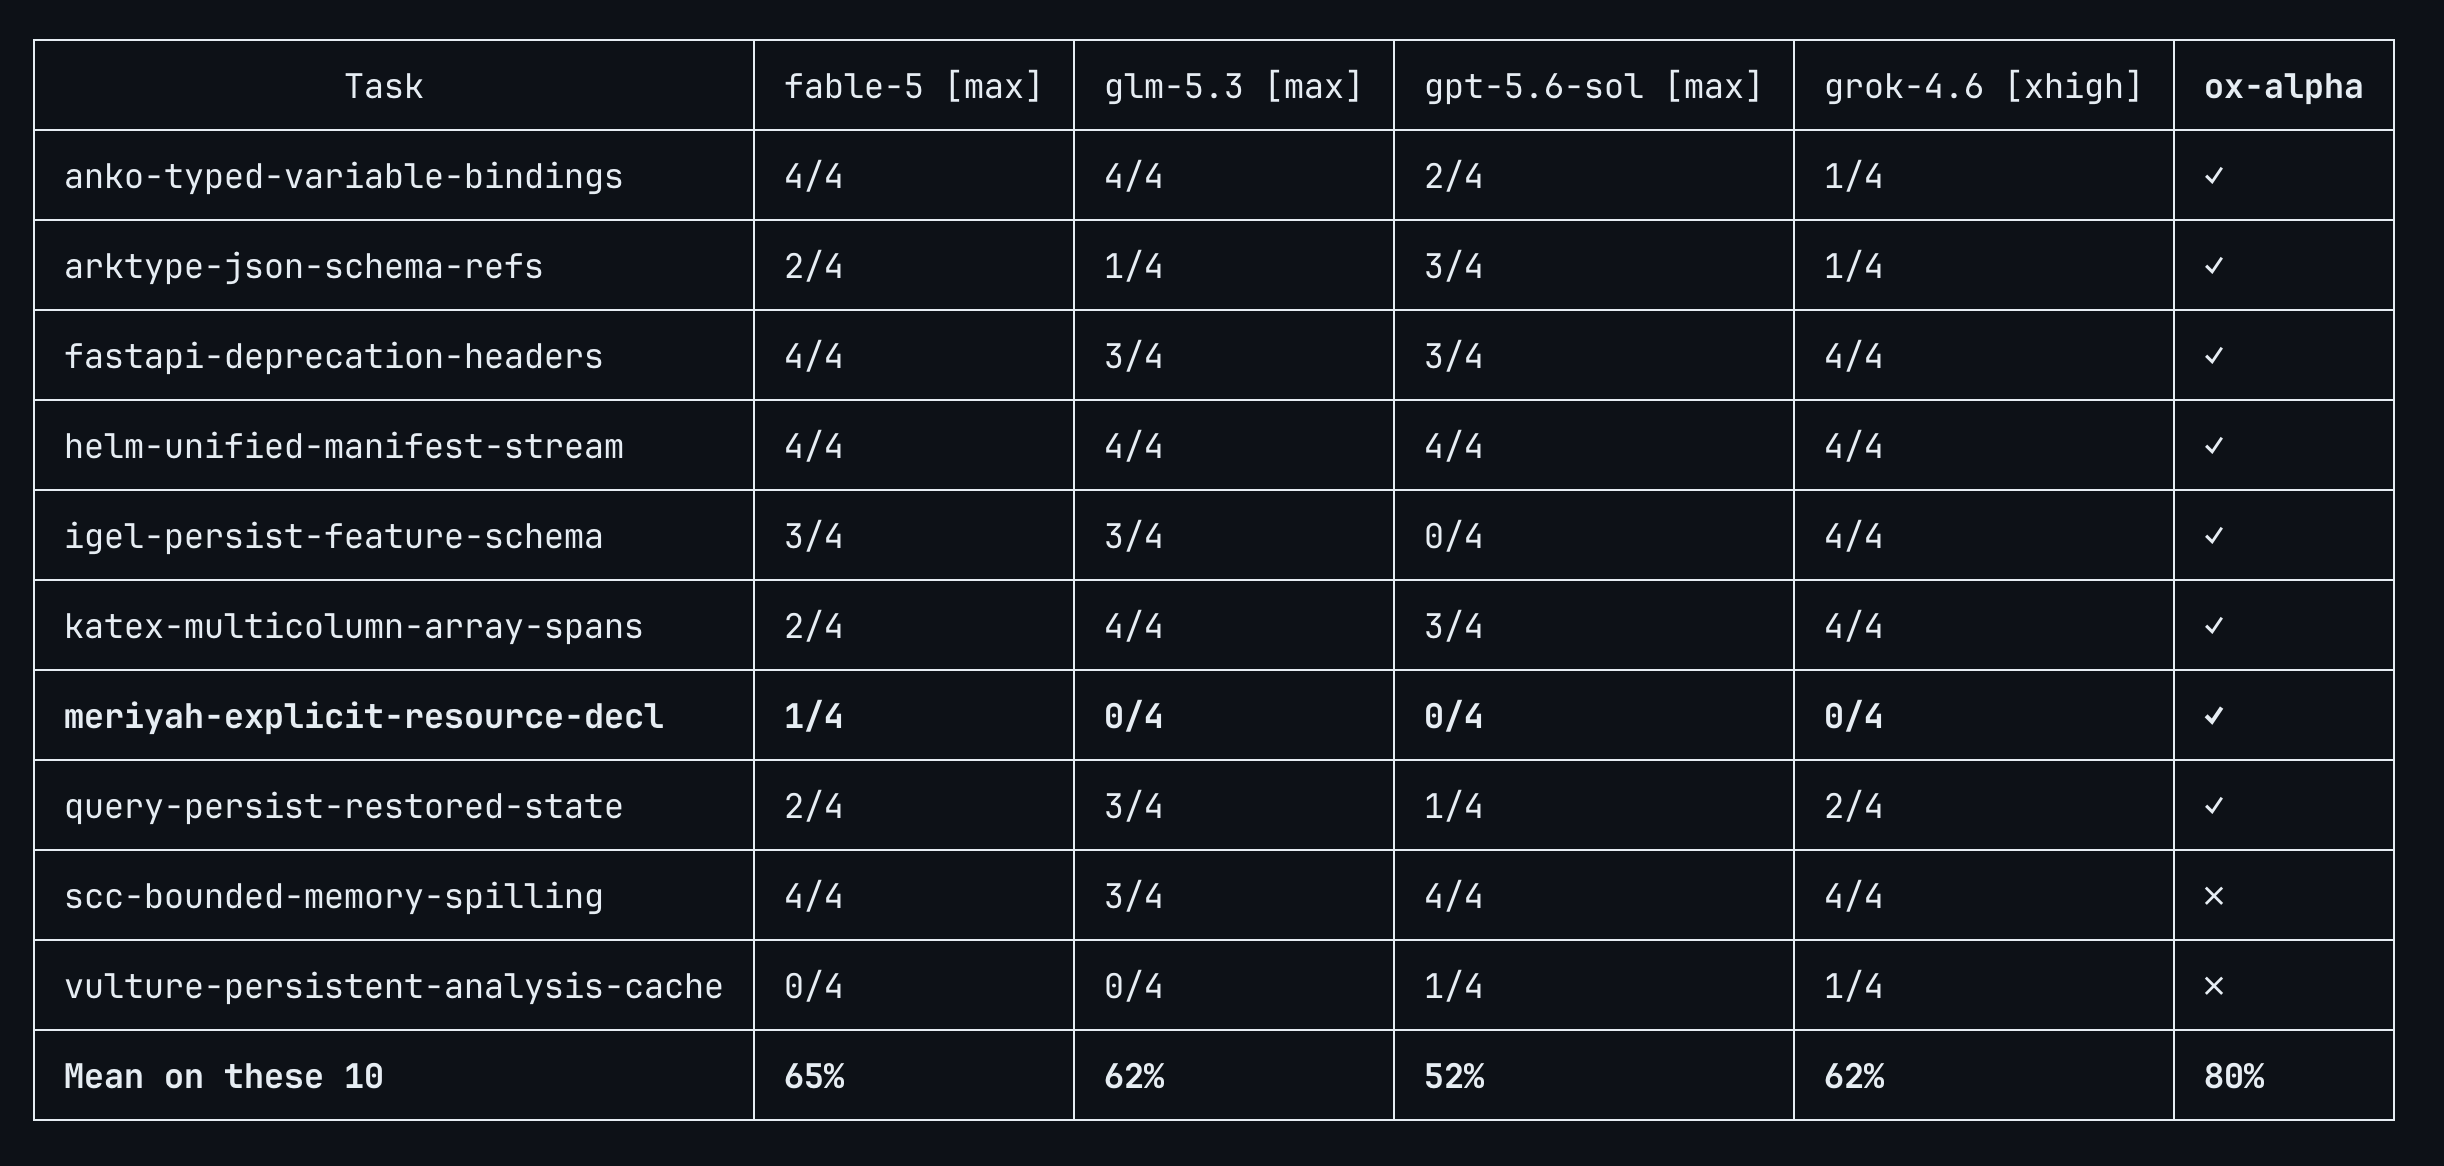Click the checkmark for anko-typed-variable-bindings
Viewport: 2444px width, 1166px height.
coord(2214,176)
